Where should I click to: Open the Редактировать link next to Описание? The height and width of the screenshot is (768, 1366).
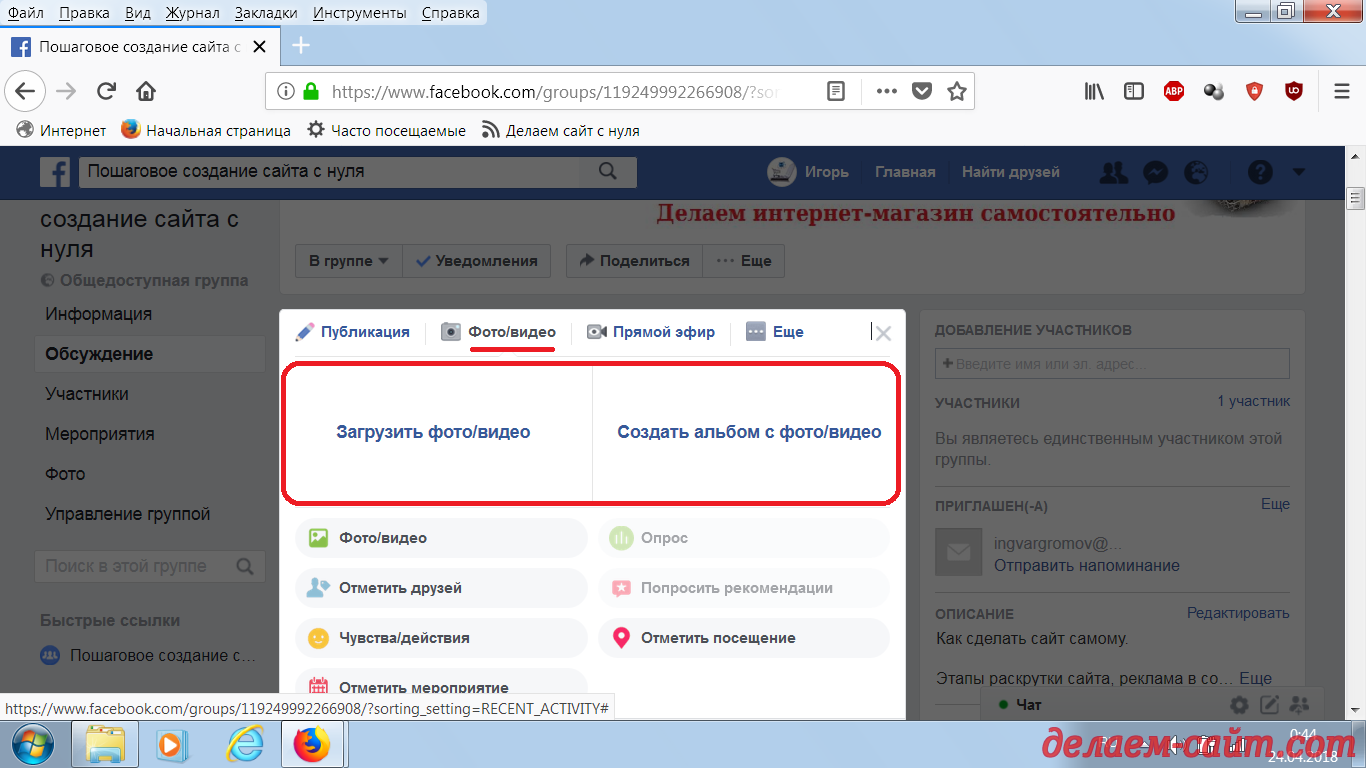point(1239,613)
